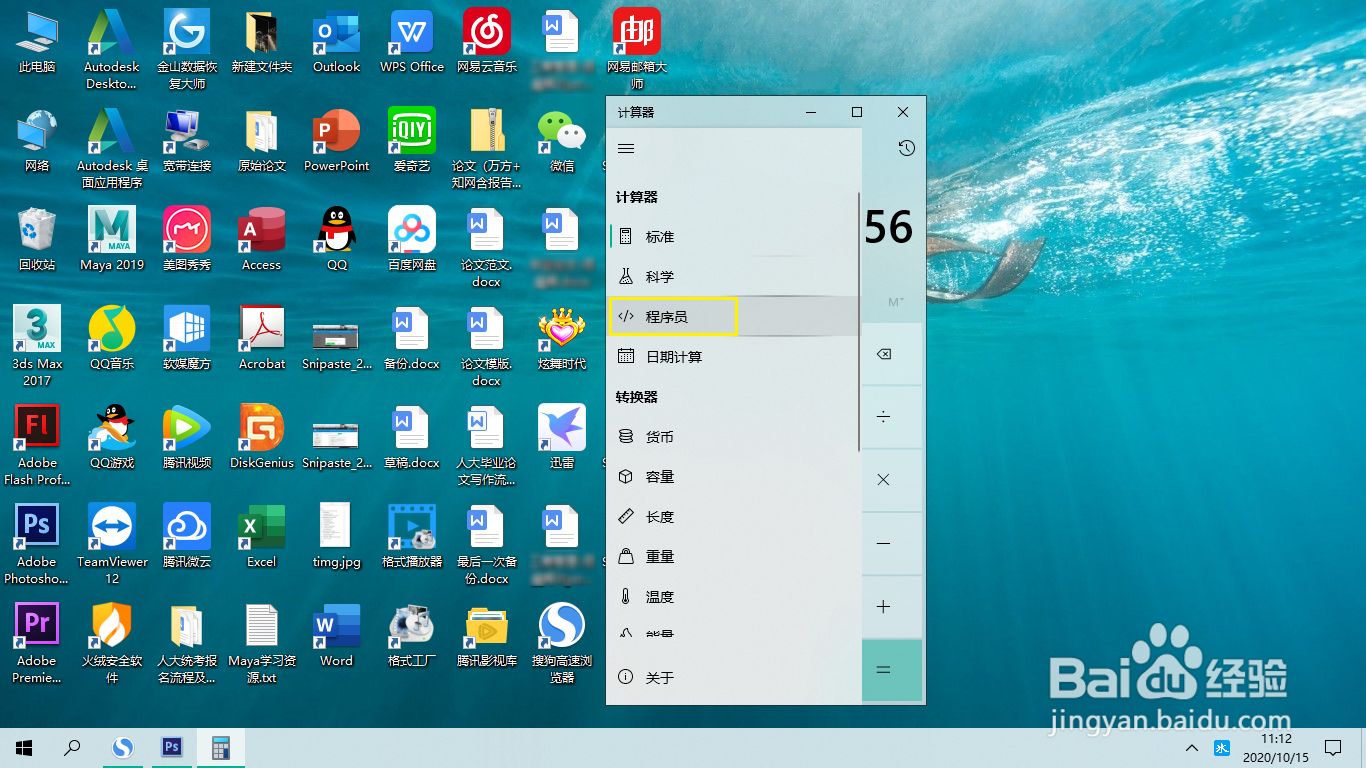
Task: Open the 重量 converter
Action: [x=733, y=557]
